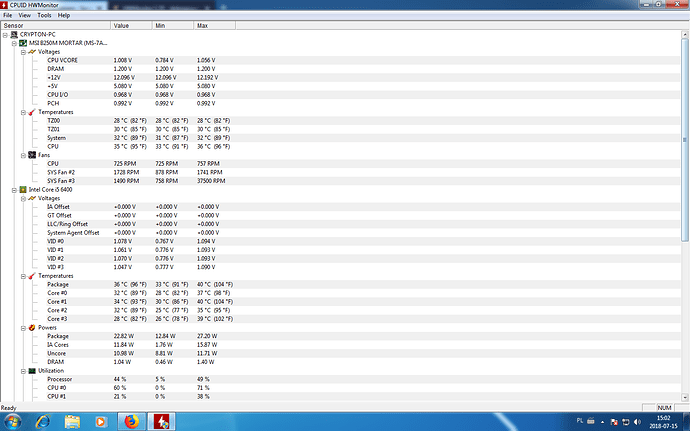Click the Powers flame icon
The width and height of the screenshot is (690, 431).
pos(32,326)
